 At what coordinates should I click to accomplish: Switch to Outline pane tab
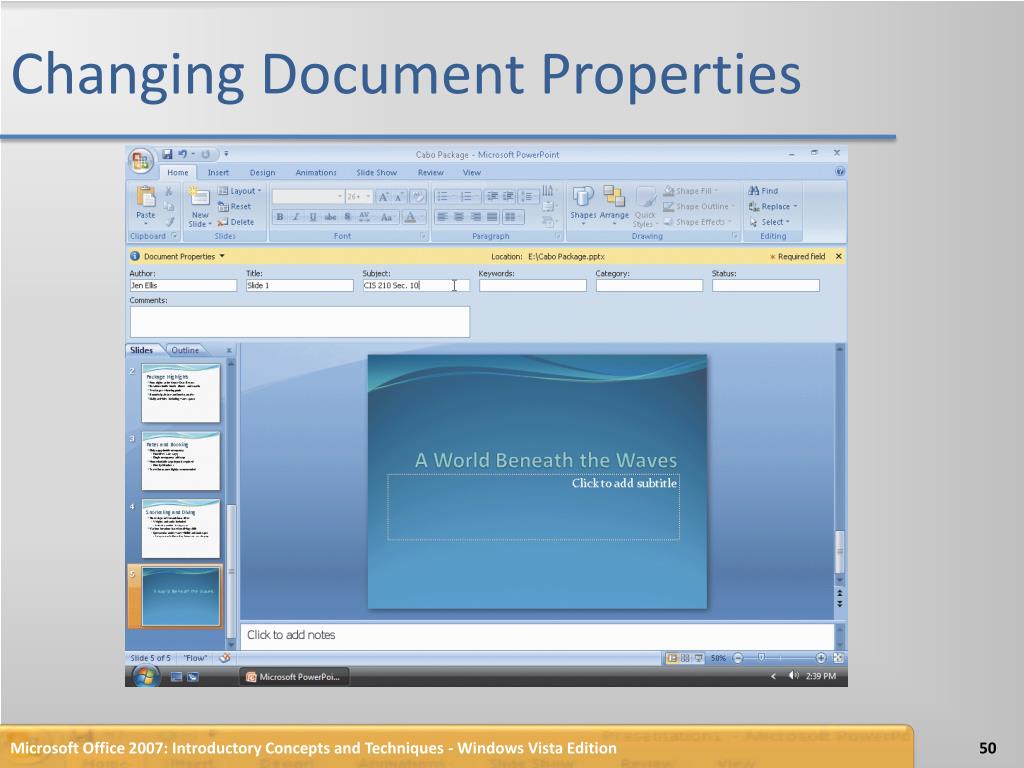coord(185,350)
